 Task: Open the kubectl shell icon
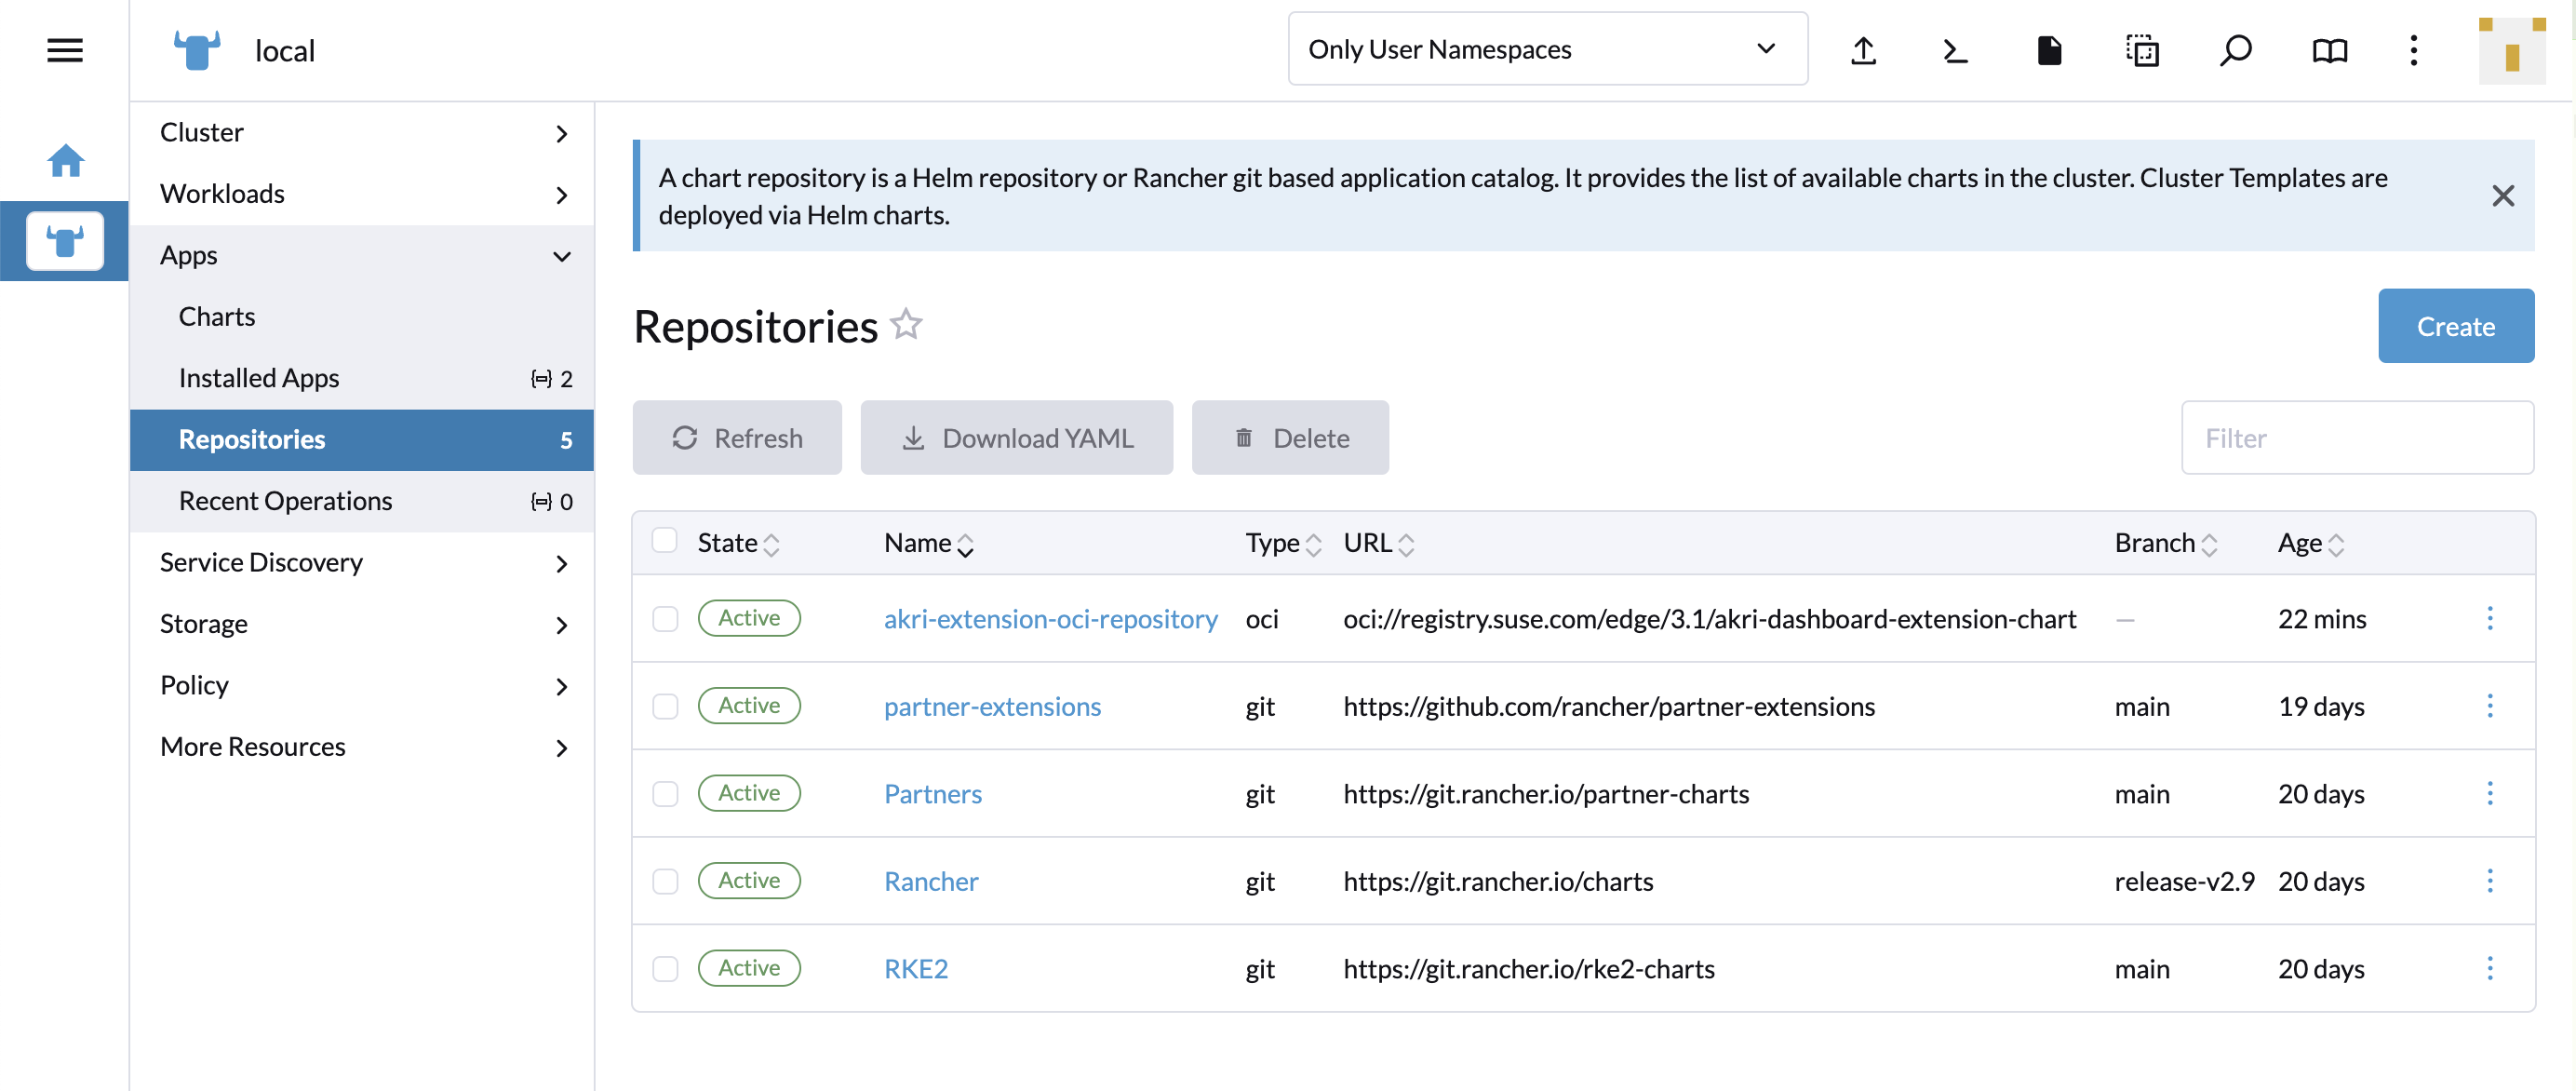tap(1955, 50)
